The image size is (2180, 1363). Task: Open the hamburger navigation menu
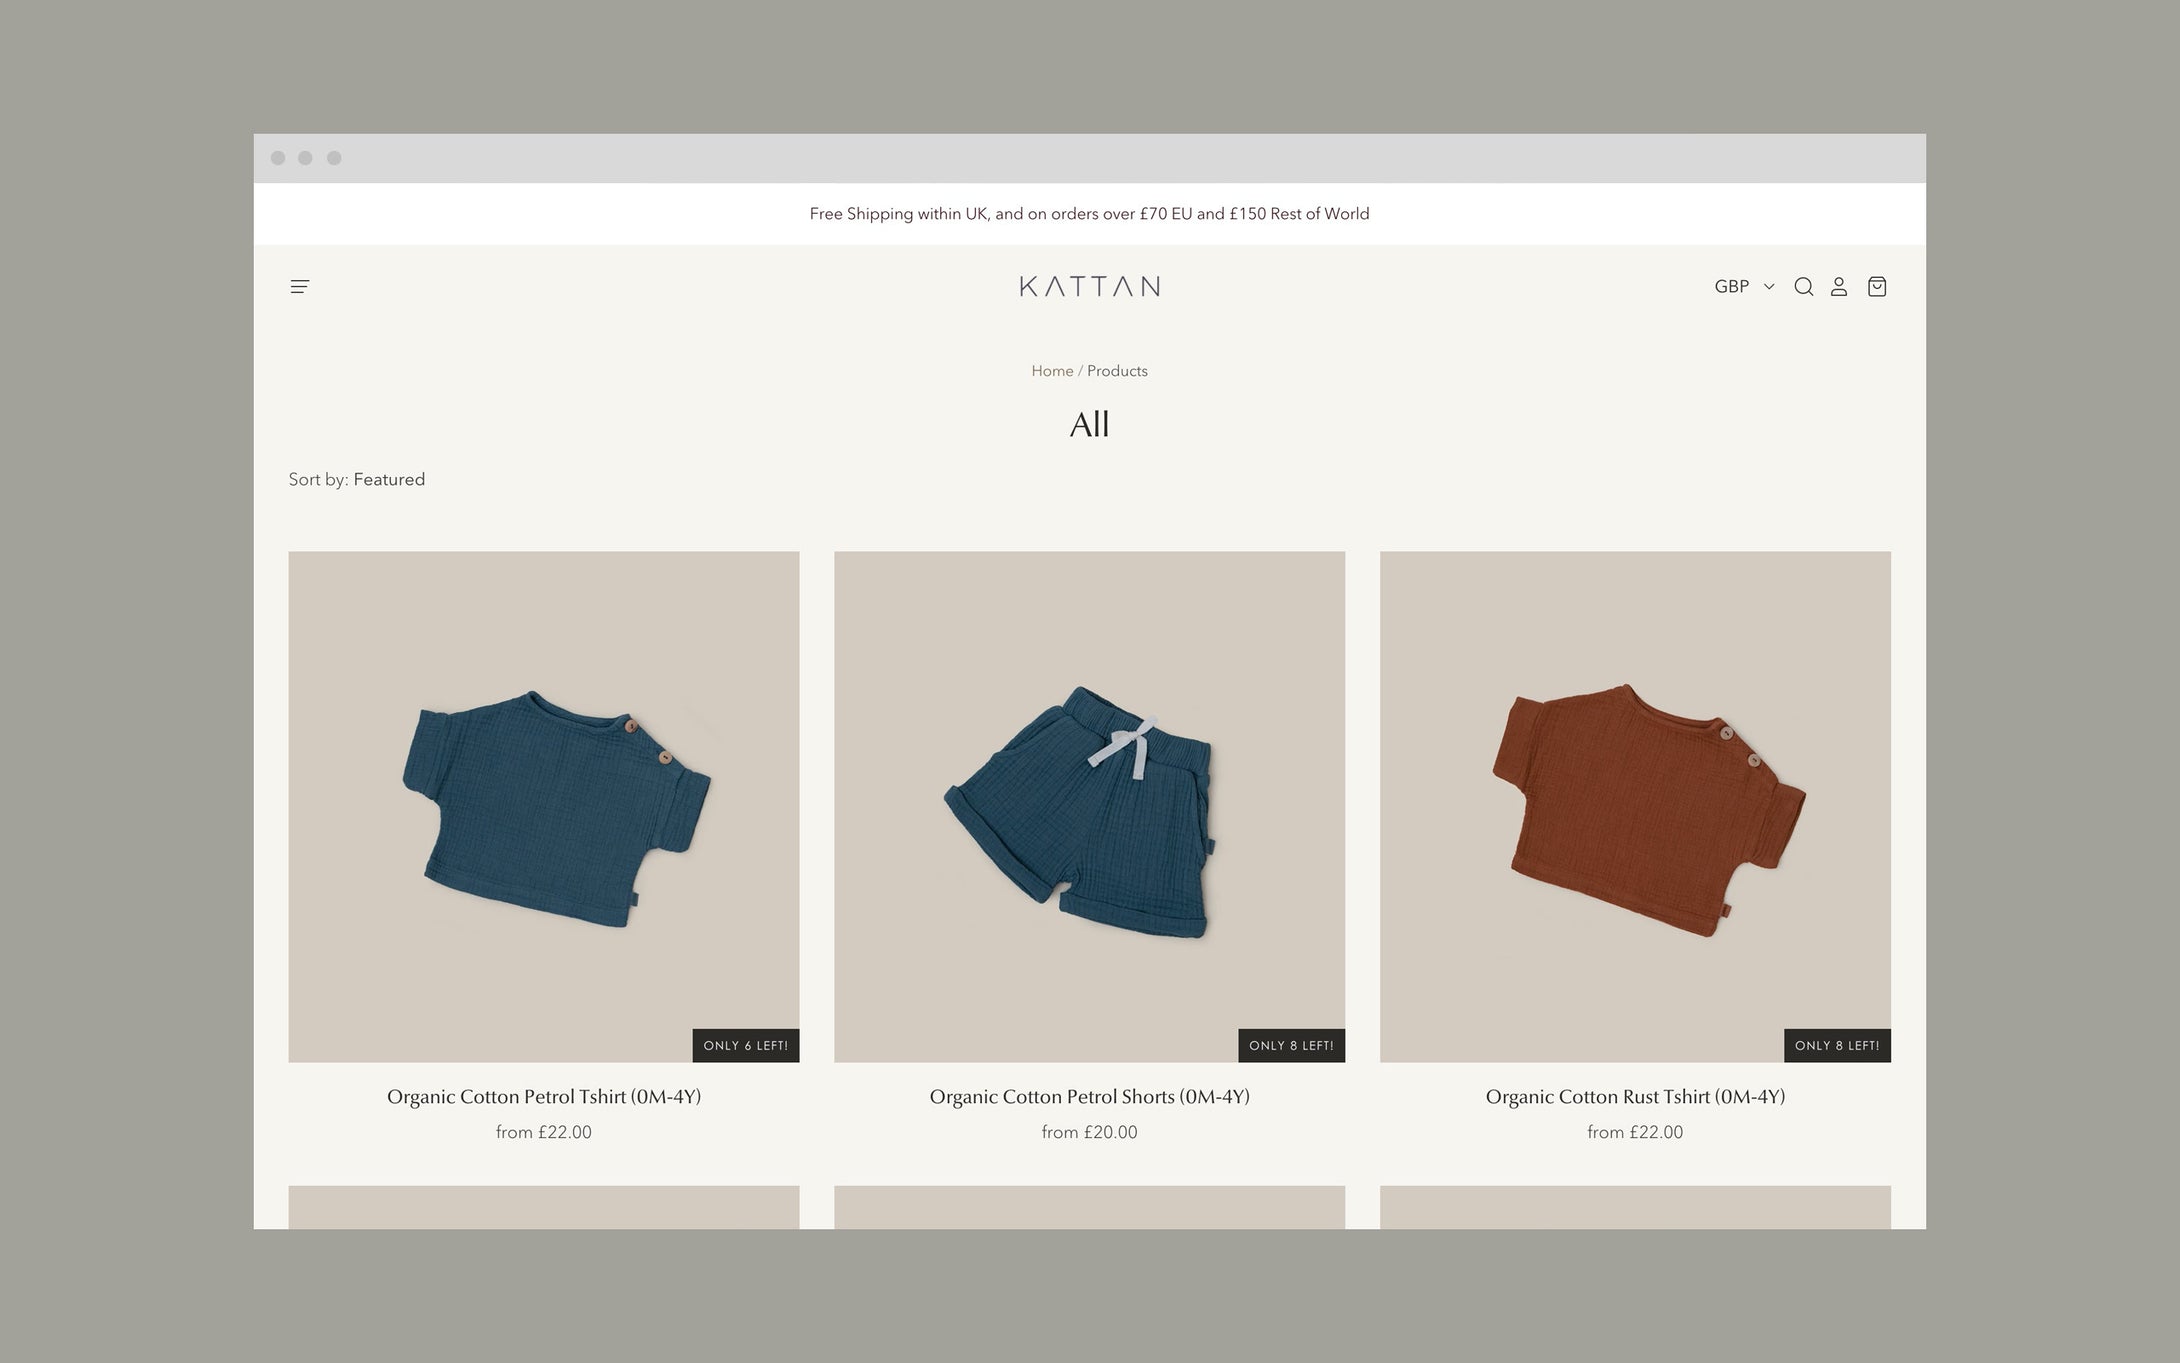coord(299,287)
